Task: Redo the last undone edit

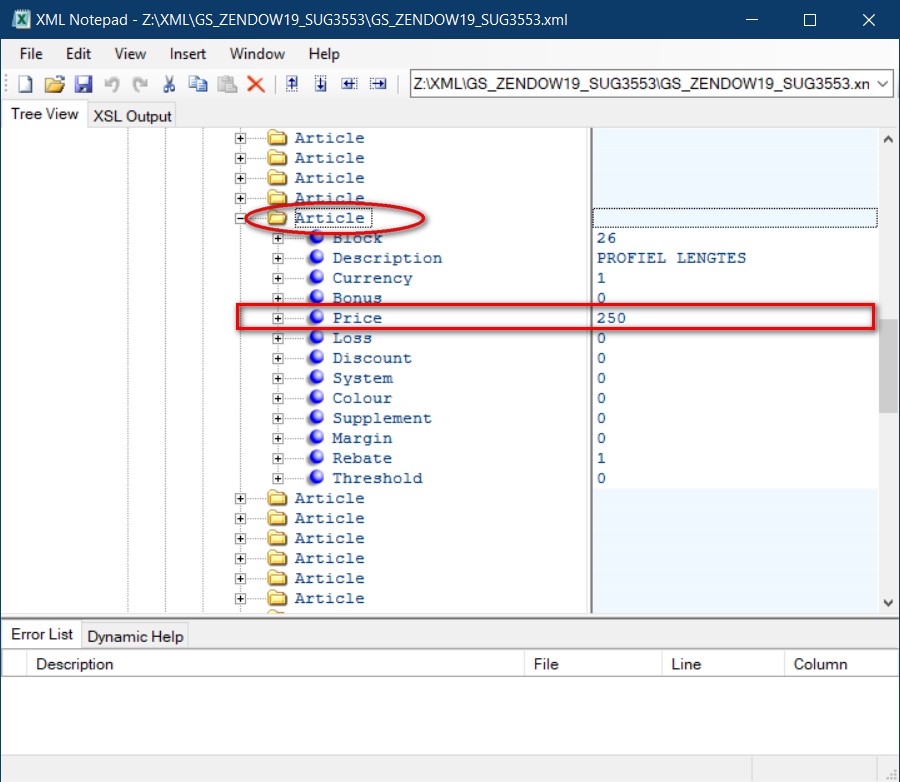Action: coord(140,84)
